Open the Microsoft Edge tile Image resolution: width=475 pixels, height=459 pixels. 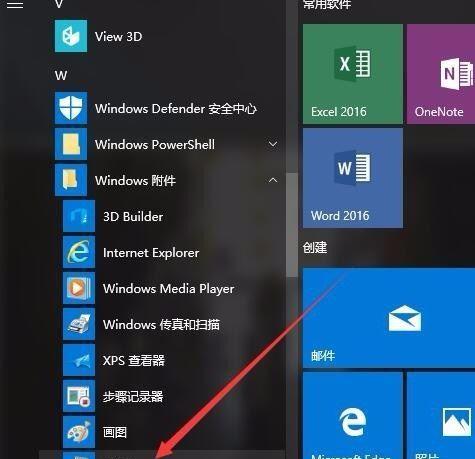[x=353, y=416]
